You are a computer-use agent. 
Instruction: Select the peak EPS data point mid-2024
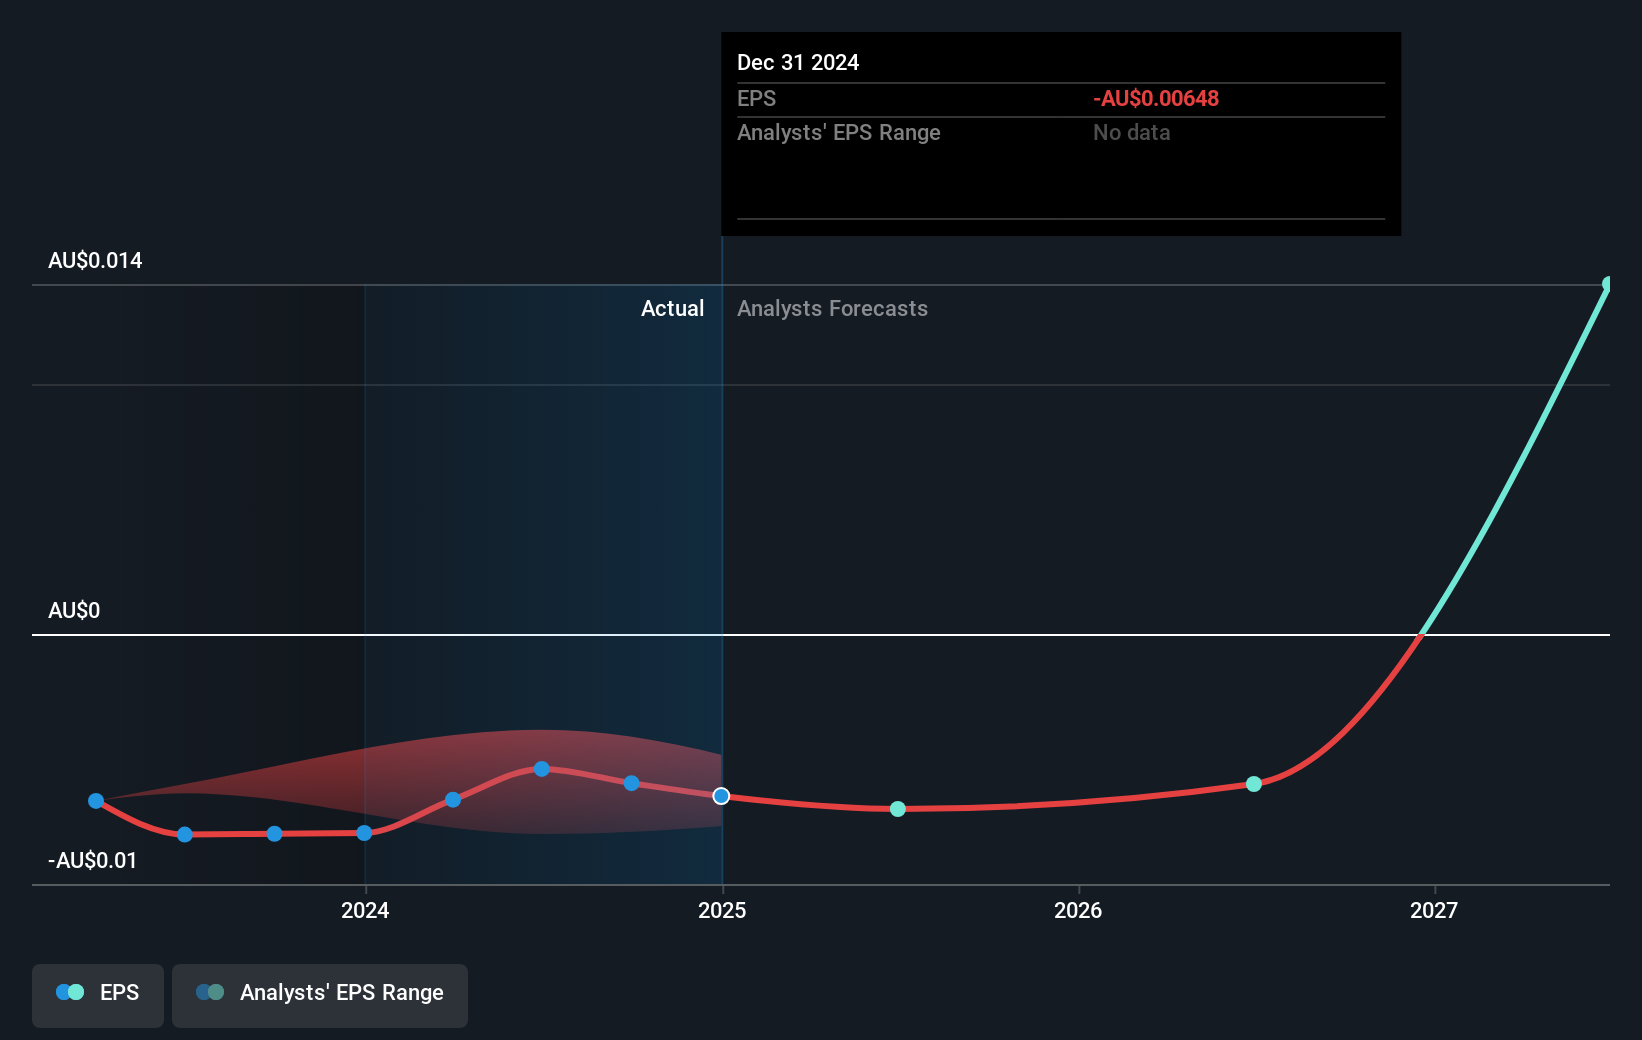(x=541, y=769)
